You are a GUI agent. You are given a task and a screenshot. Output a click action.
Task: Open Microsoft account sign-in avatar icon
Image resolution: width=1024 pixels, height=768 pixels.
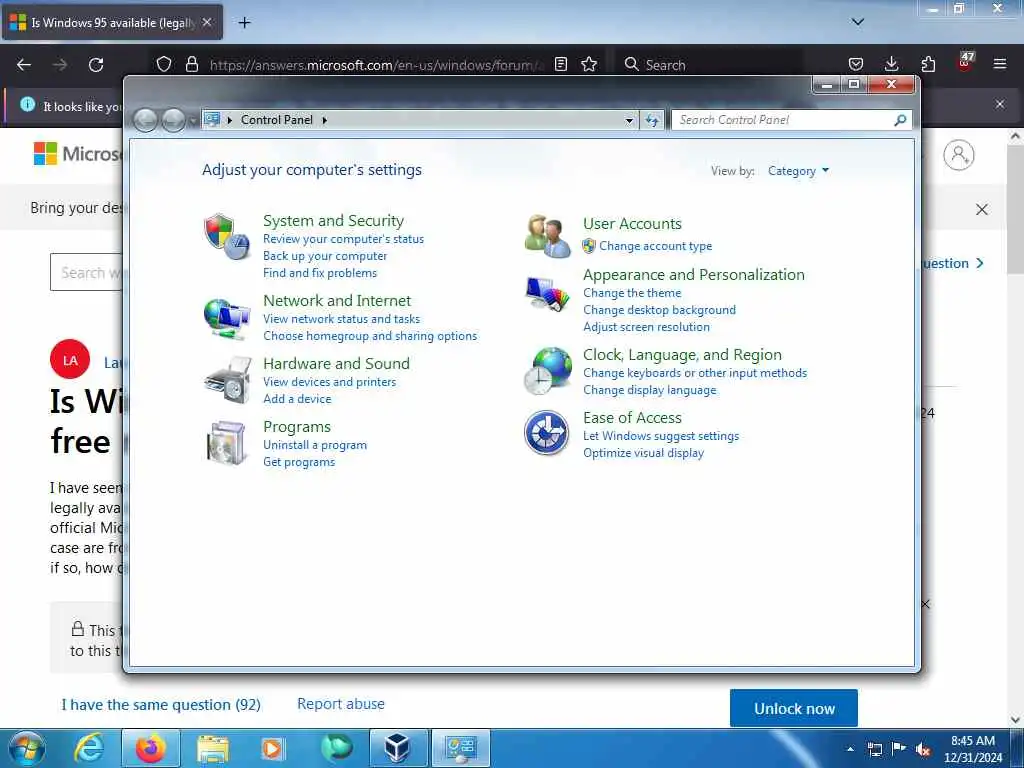tap(959, 155)
